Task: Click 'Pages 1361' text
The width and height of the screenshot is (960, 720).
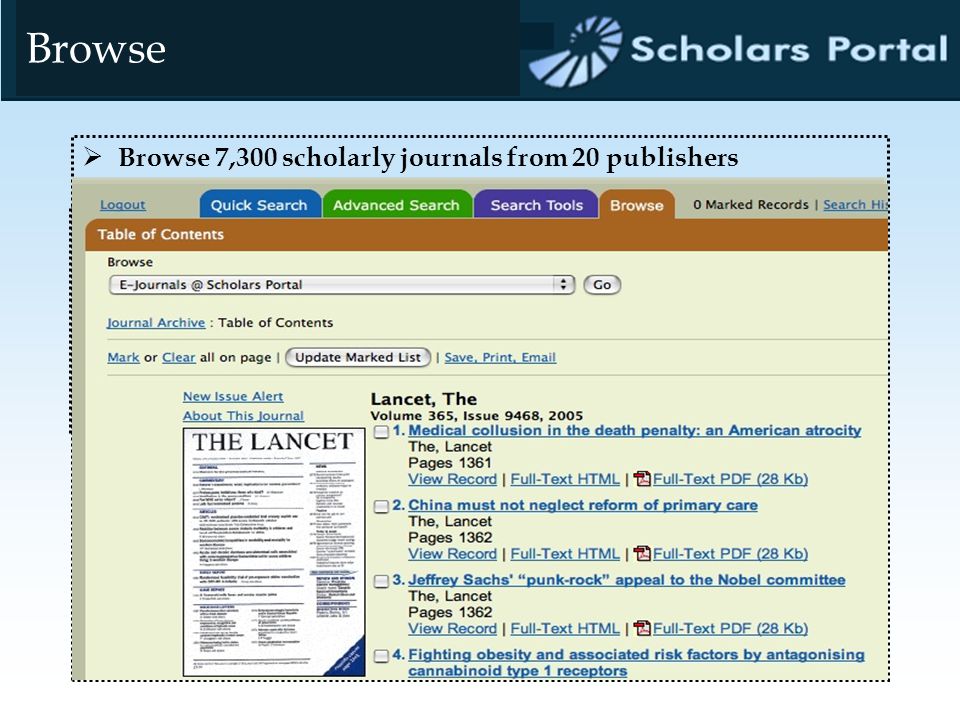Action: click(450, 463)
